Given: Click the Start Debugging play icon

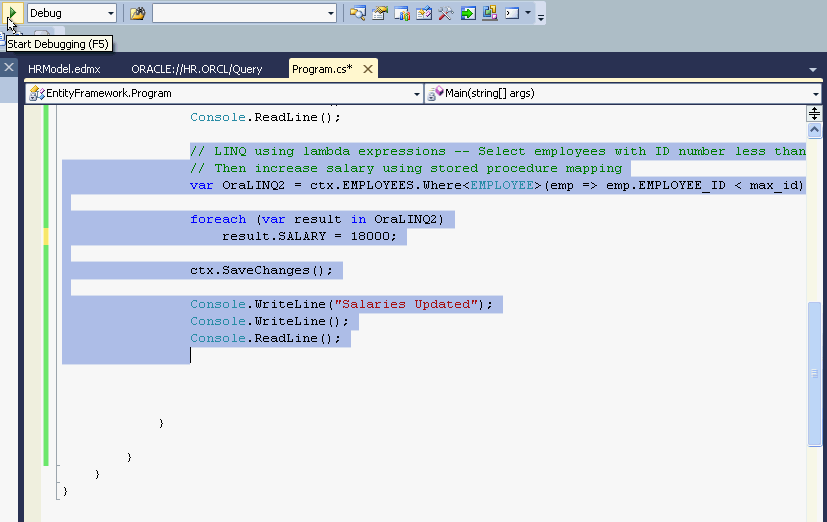Looking at the screenshot, I should pyautogui.click(x=12, y=13).
